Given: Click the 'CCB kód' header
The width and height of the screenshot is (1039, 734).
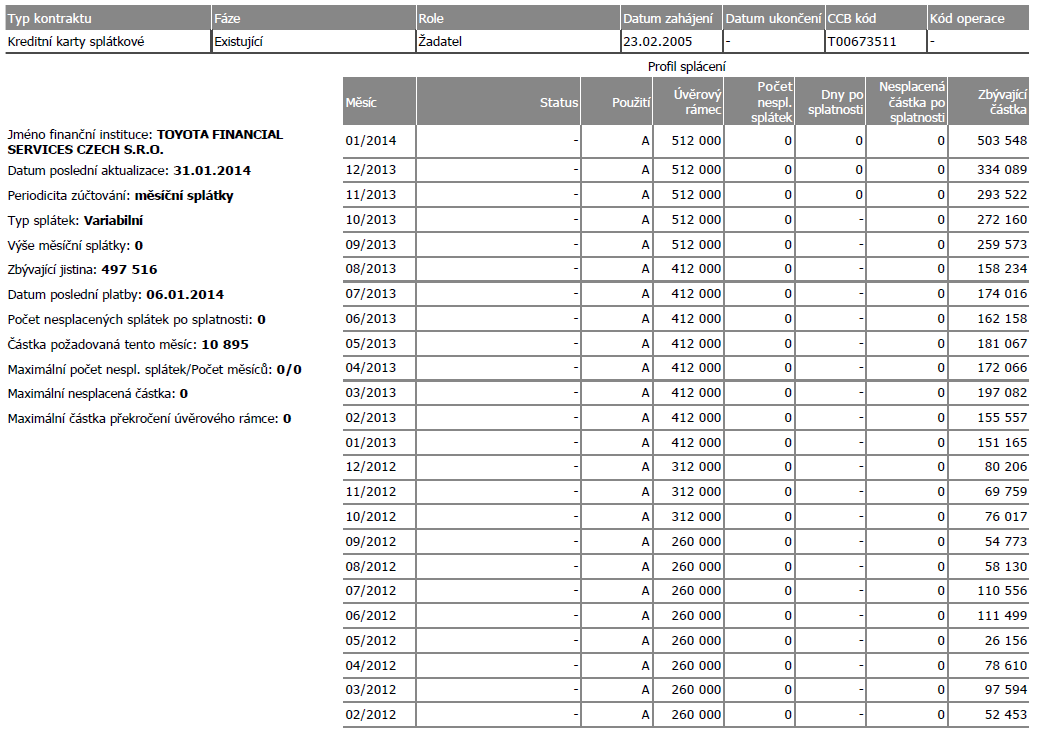Looking at the screenshot, I should point(876,19).
